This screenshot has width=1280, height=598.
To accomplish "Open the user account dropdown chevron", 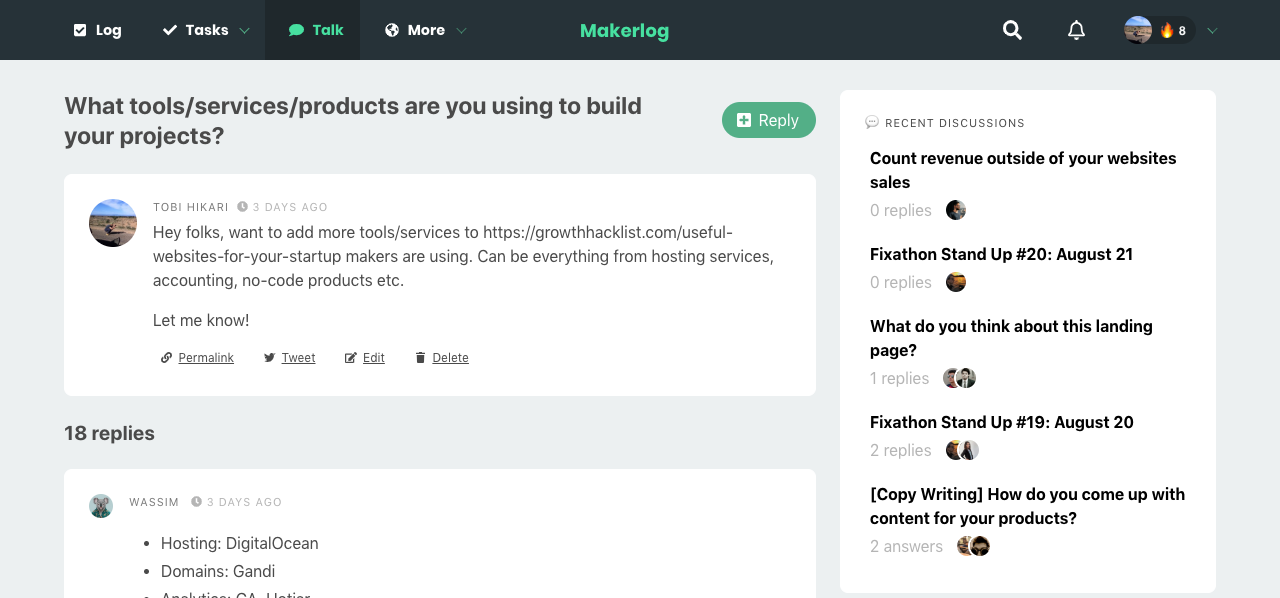I will [1212, 31].
